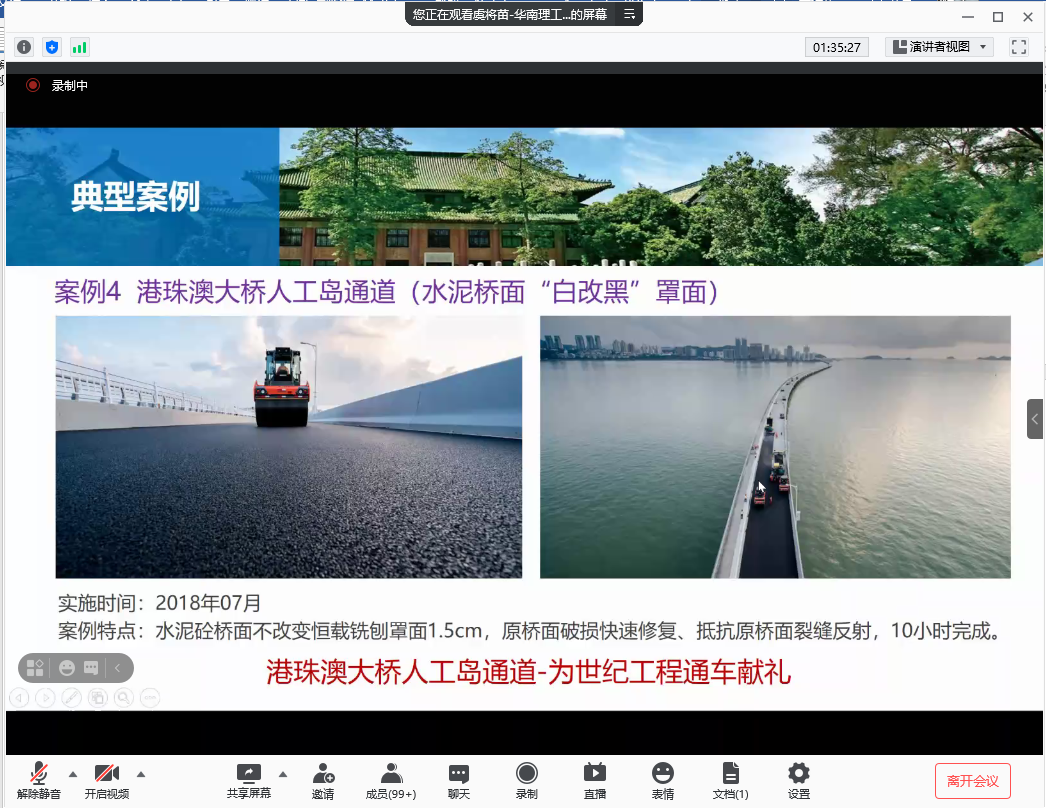
Task: Click the red 录制中 recording indicator
Action: point(57,85)
